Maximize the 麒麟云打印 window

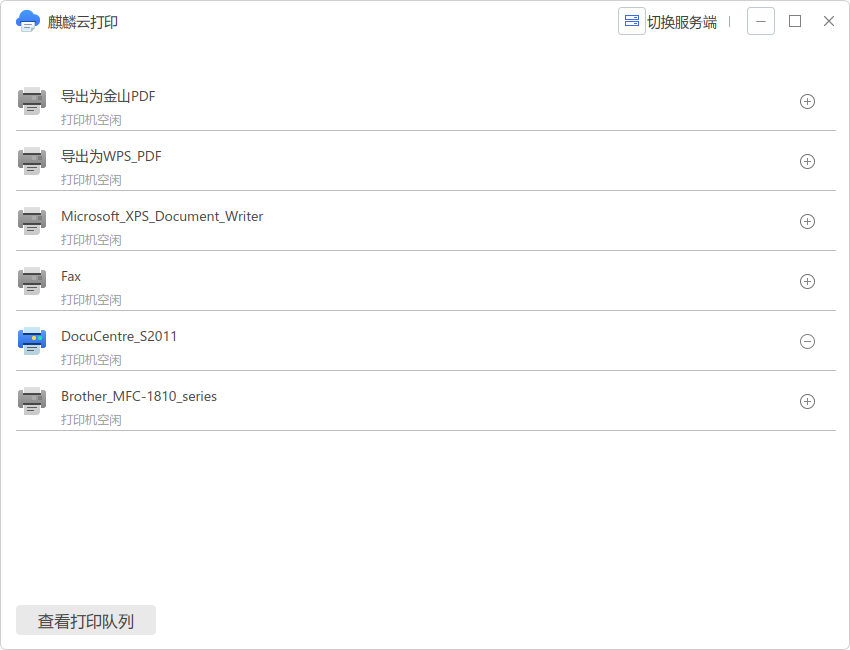click(x=795, y=21)
